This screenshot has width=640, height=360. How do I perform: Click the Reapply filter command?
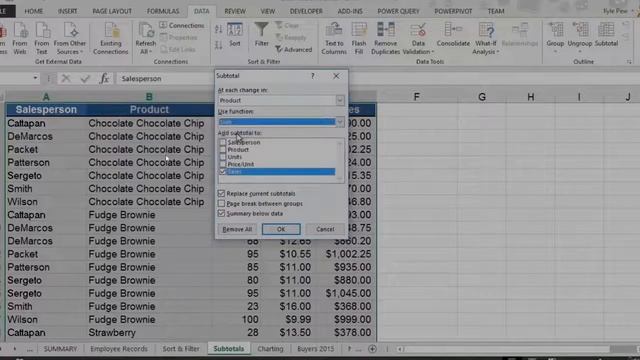(291, 38)
